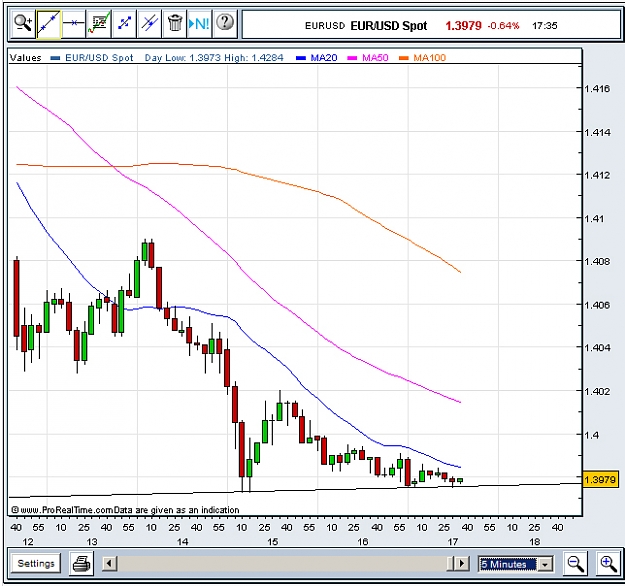This screenshot has height=586, width=625.
Task: Click the Day Low 1.3973 High text
Action: tap(214, 58)
